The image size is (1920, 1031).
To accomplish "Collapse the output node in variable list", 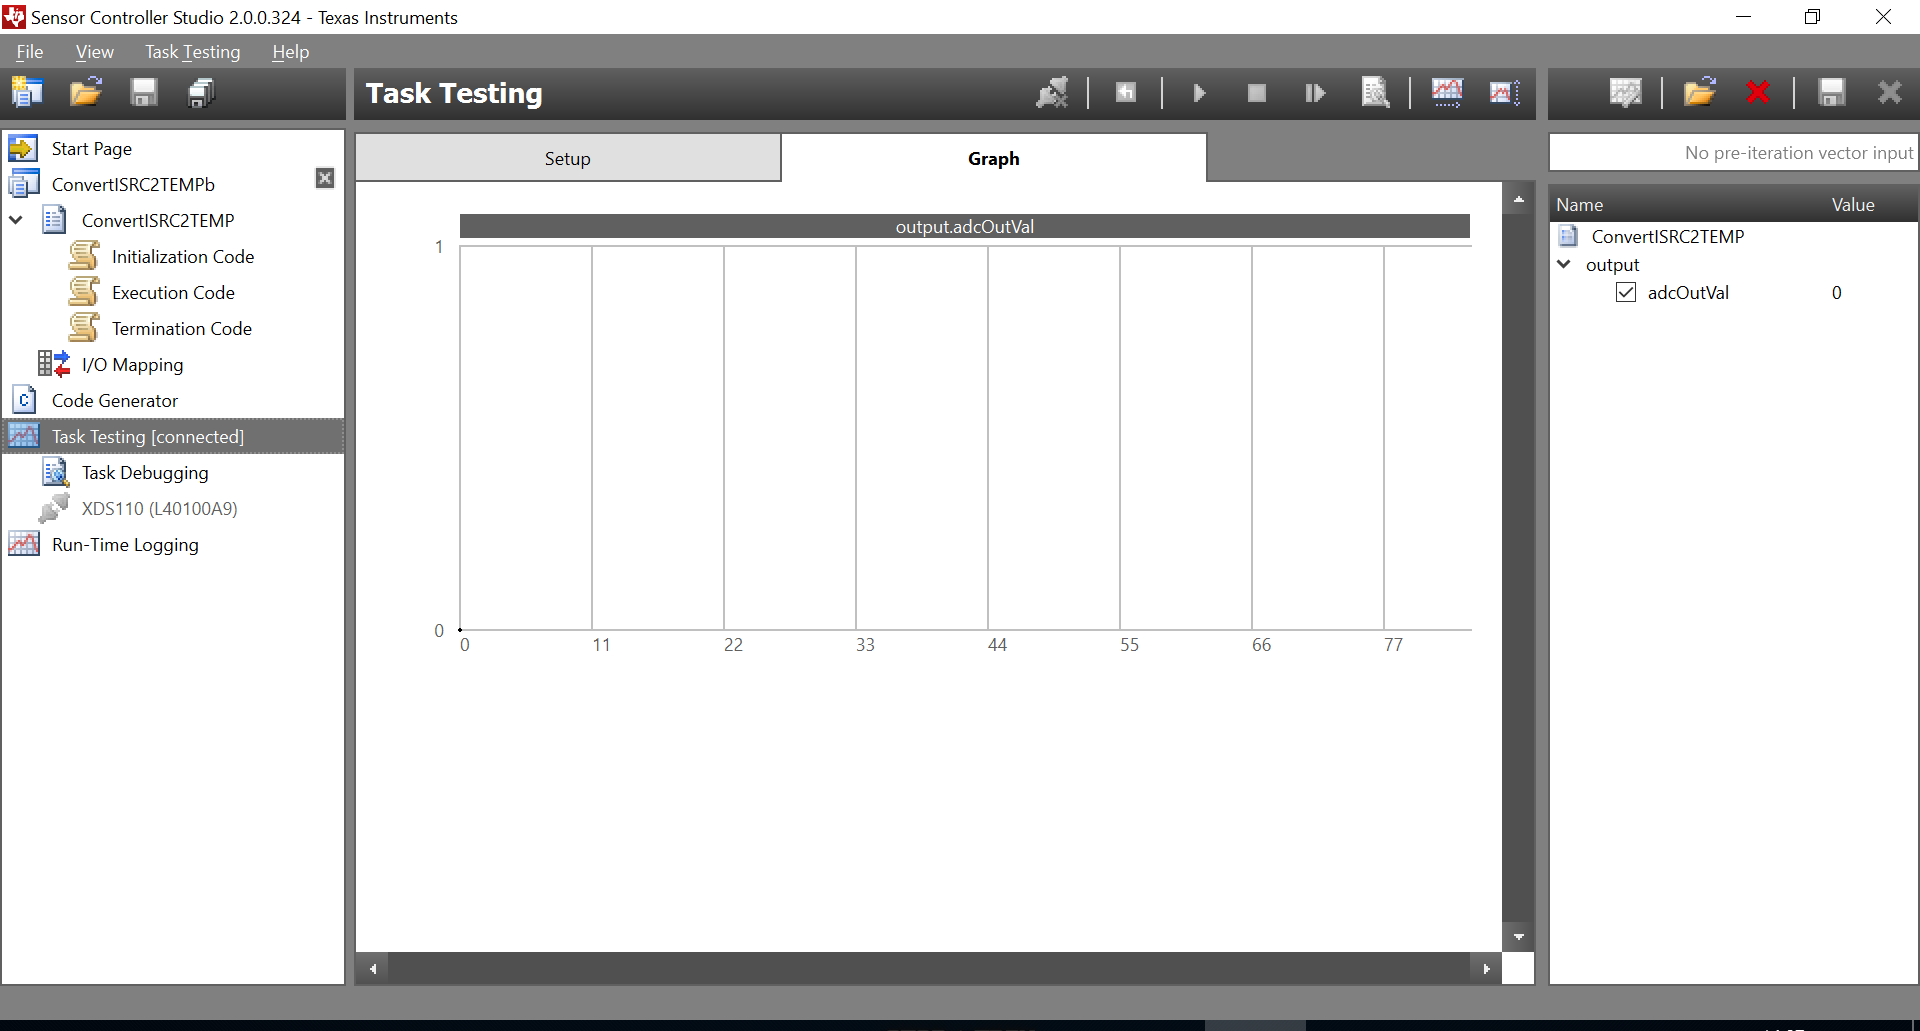I will coord(1564,264).
